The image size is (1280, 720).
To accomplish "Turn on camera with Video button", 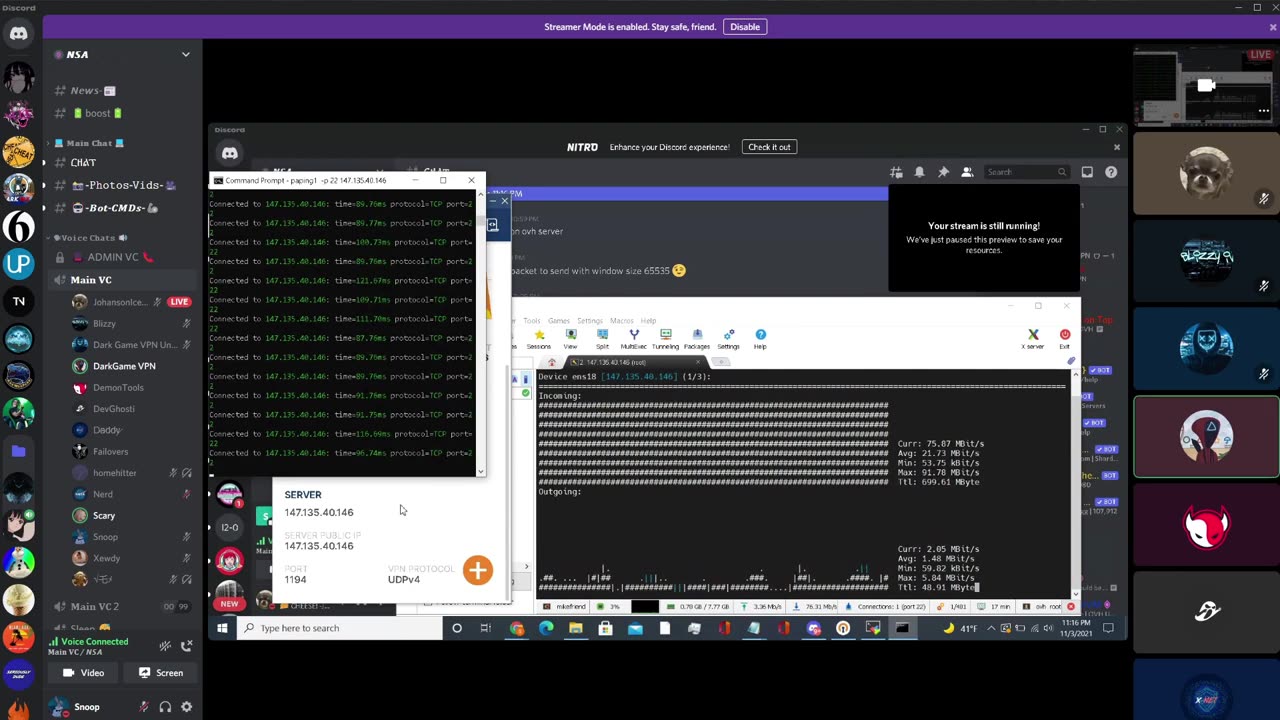I will click(x=83, y=673).
